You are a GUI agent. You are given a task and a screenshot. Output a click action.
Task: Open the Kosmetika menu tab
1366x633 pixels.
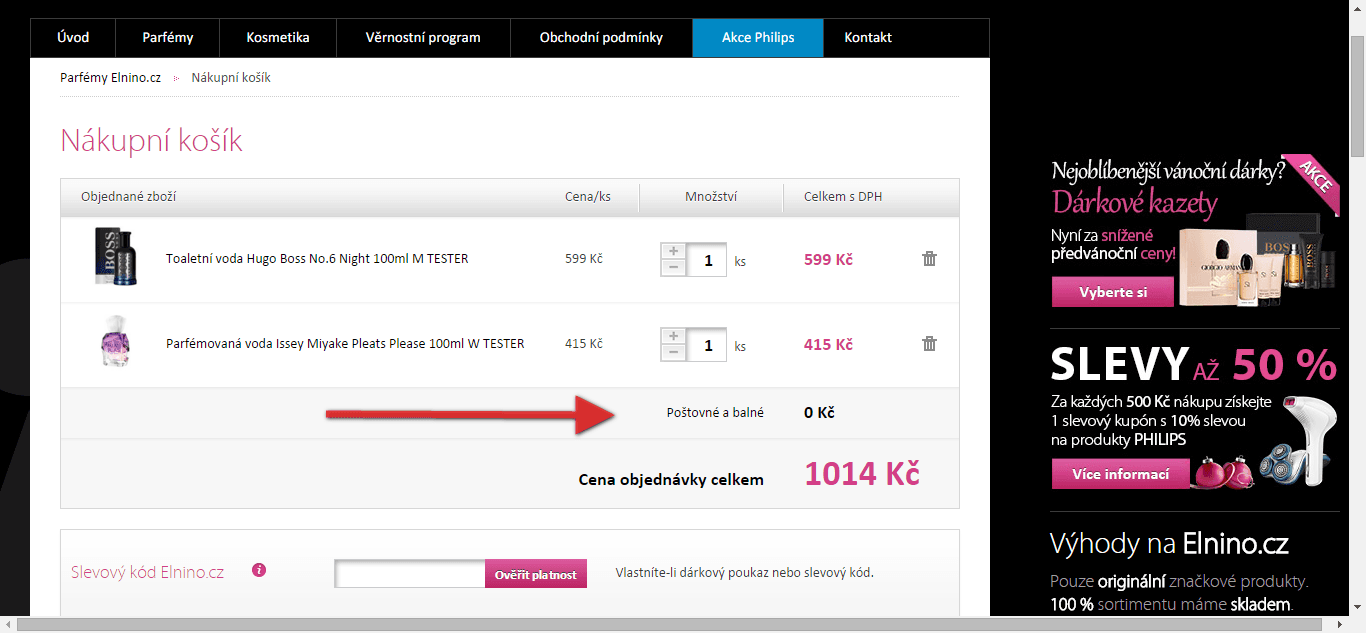278,38
